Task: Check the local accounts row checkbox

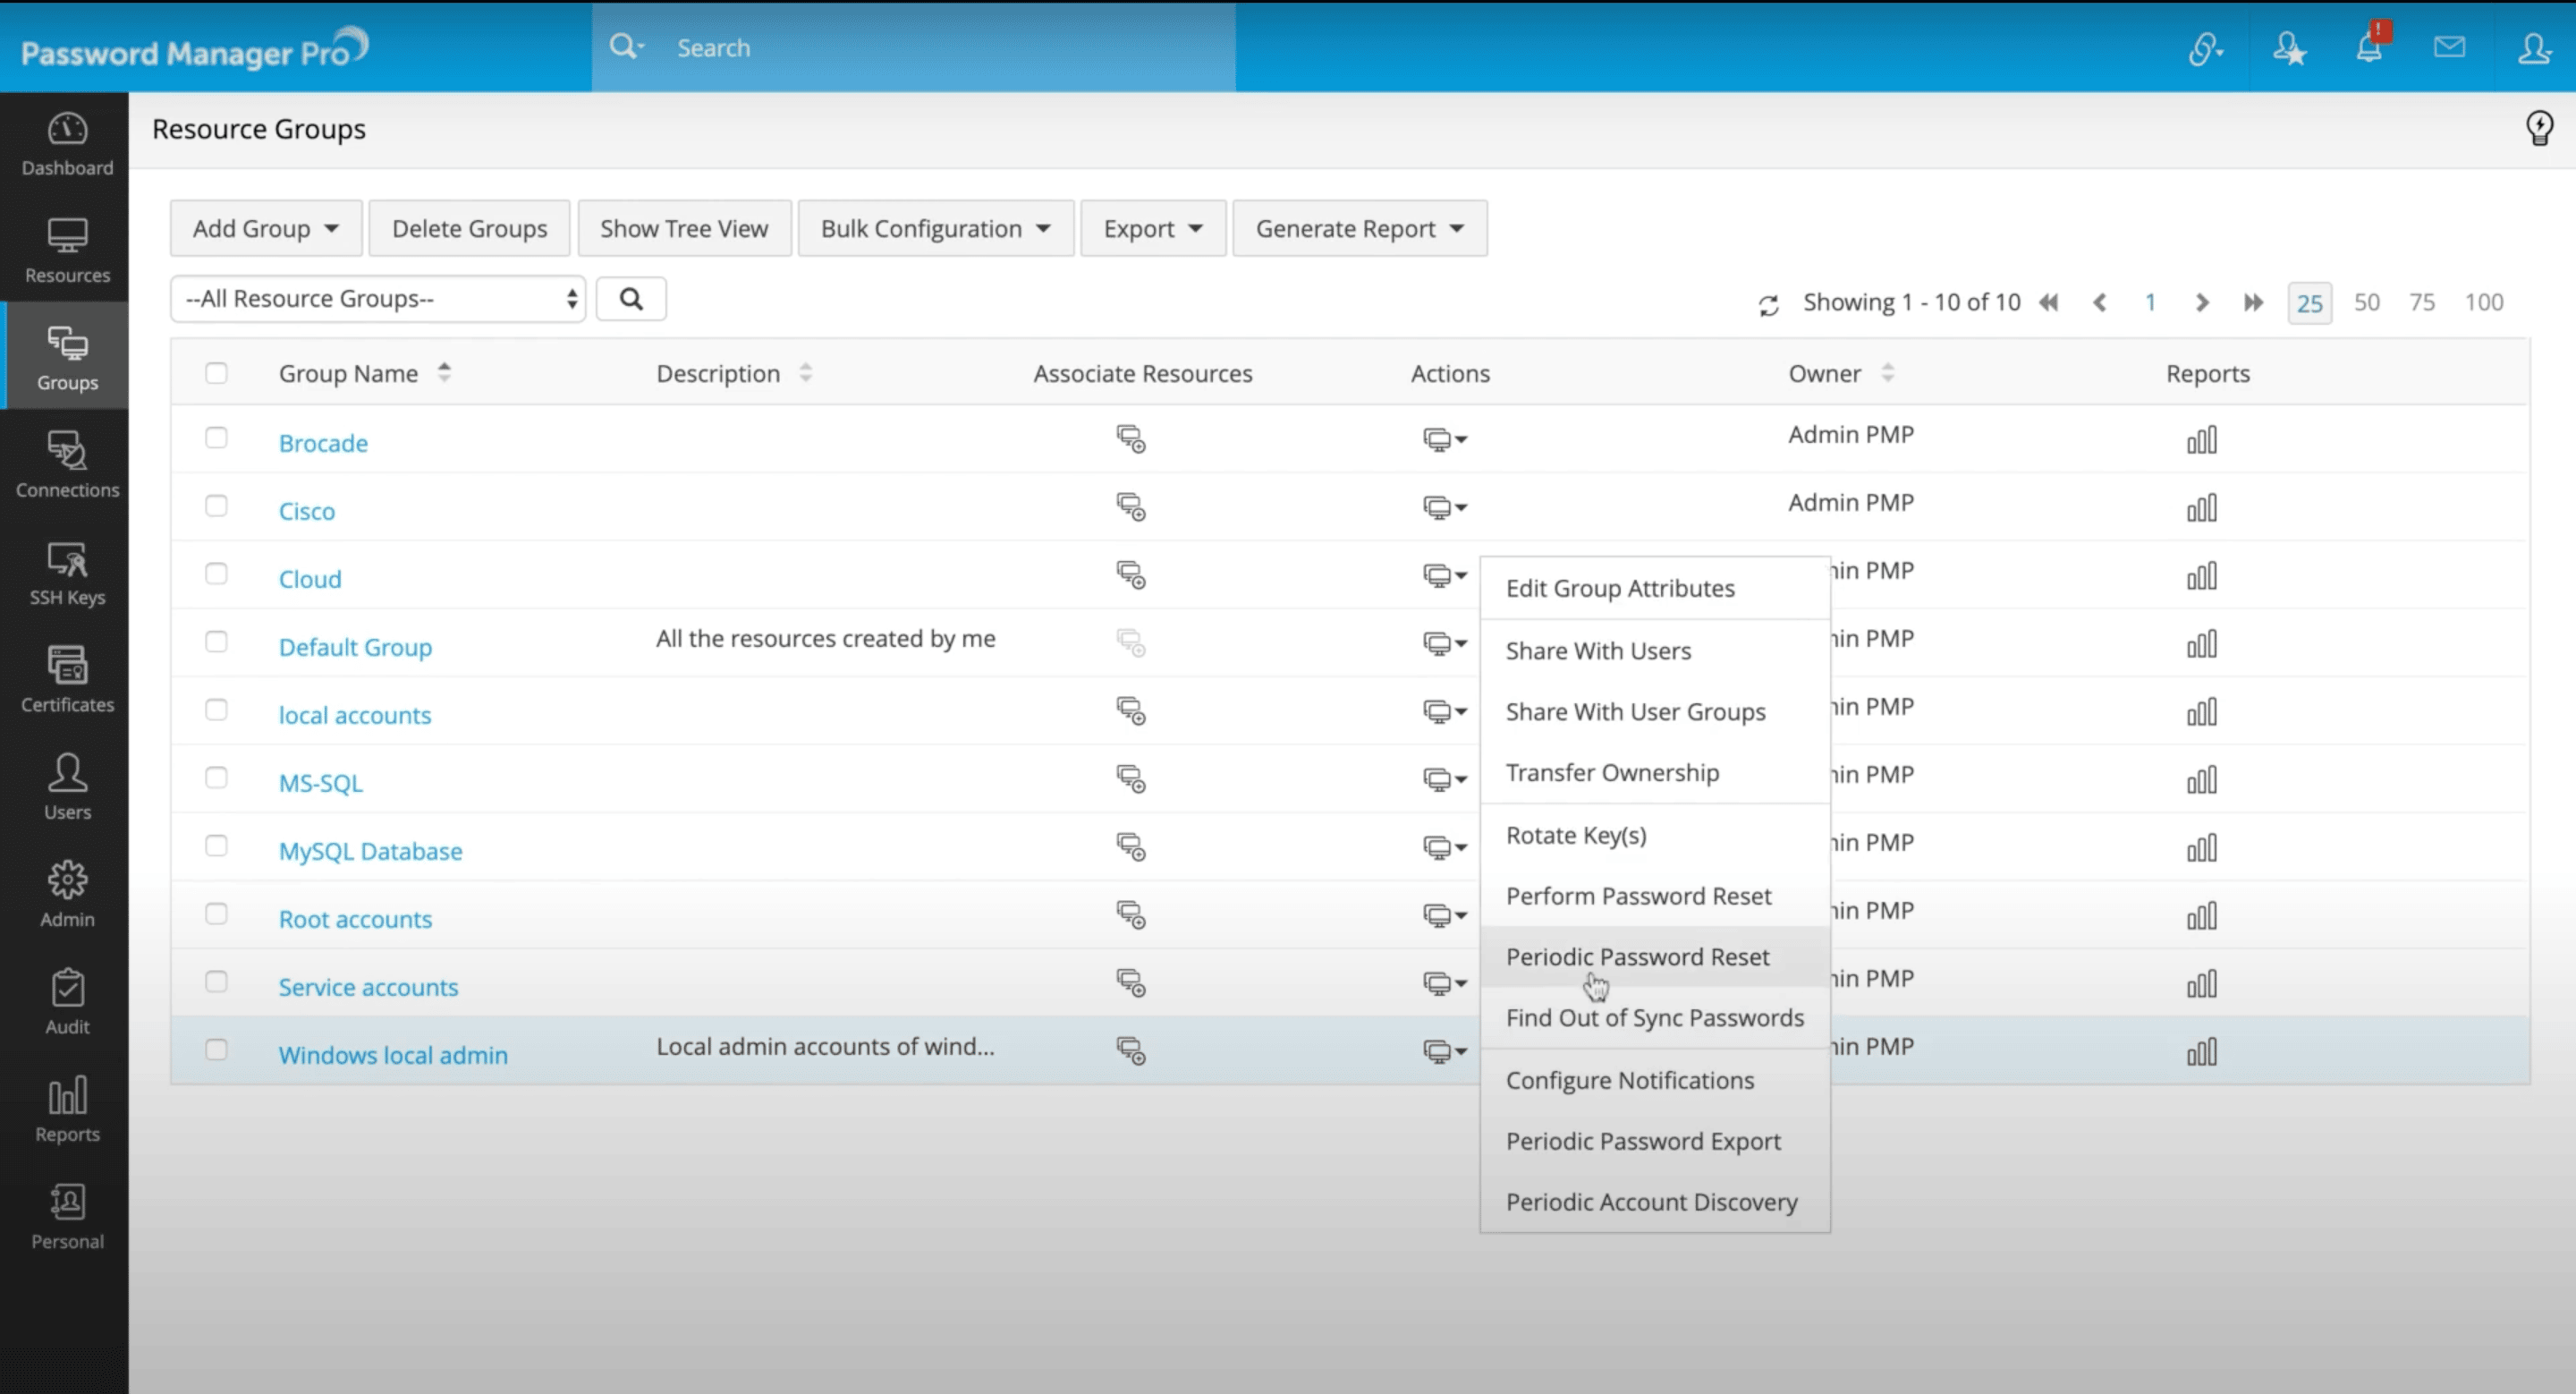Action: coord(216,710)
